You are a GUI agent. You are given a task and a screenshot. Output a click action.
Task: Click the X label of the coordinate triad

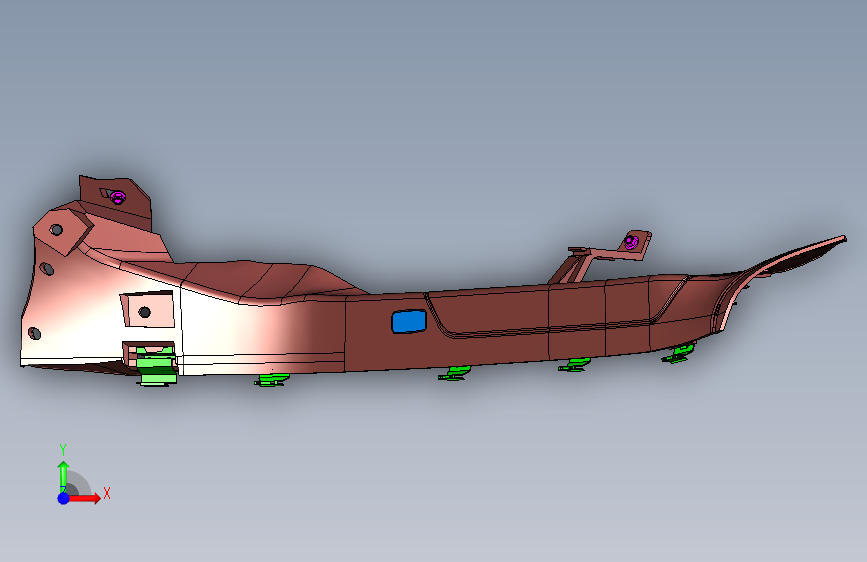coord(107,493)
